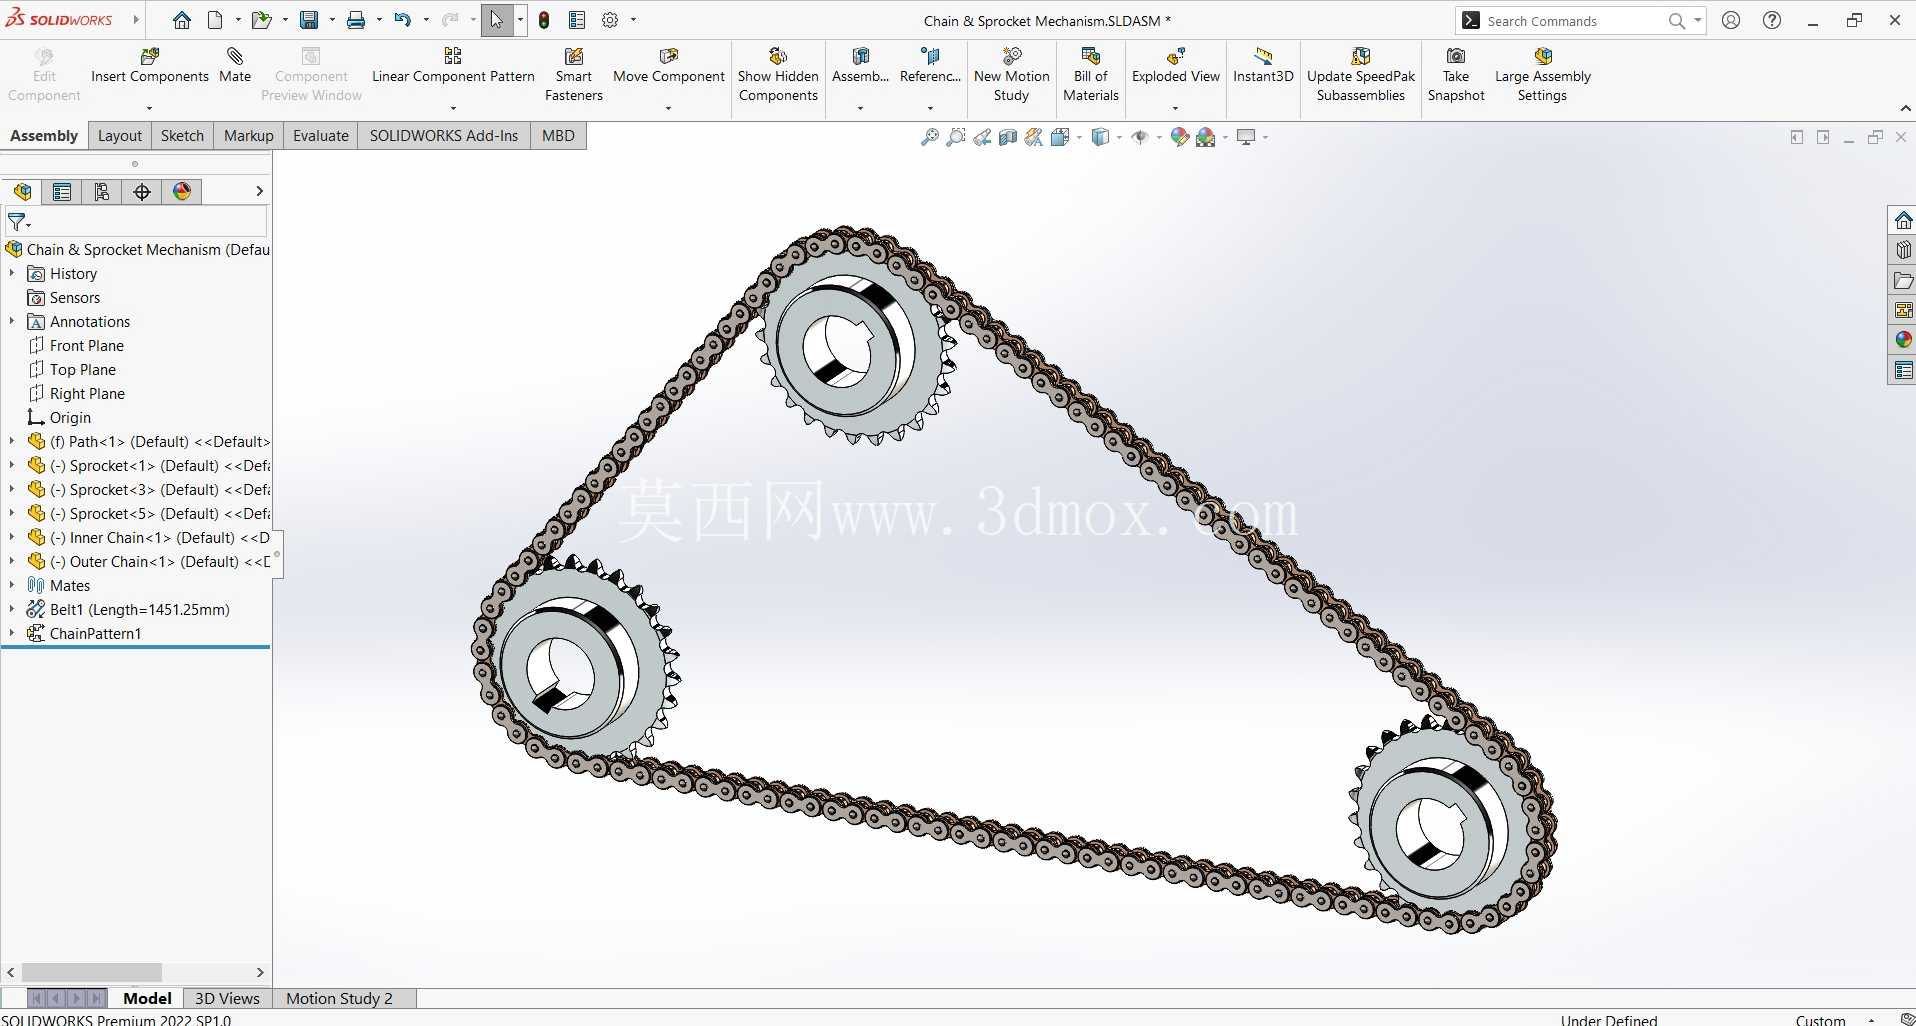Click the New document icon
The image size is (1916, 1026).
click(215, 20)
